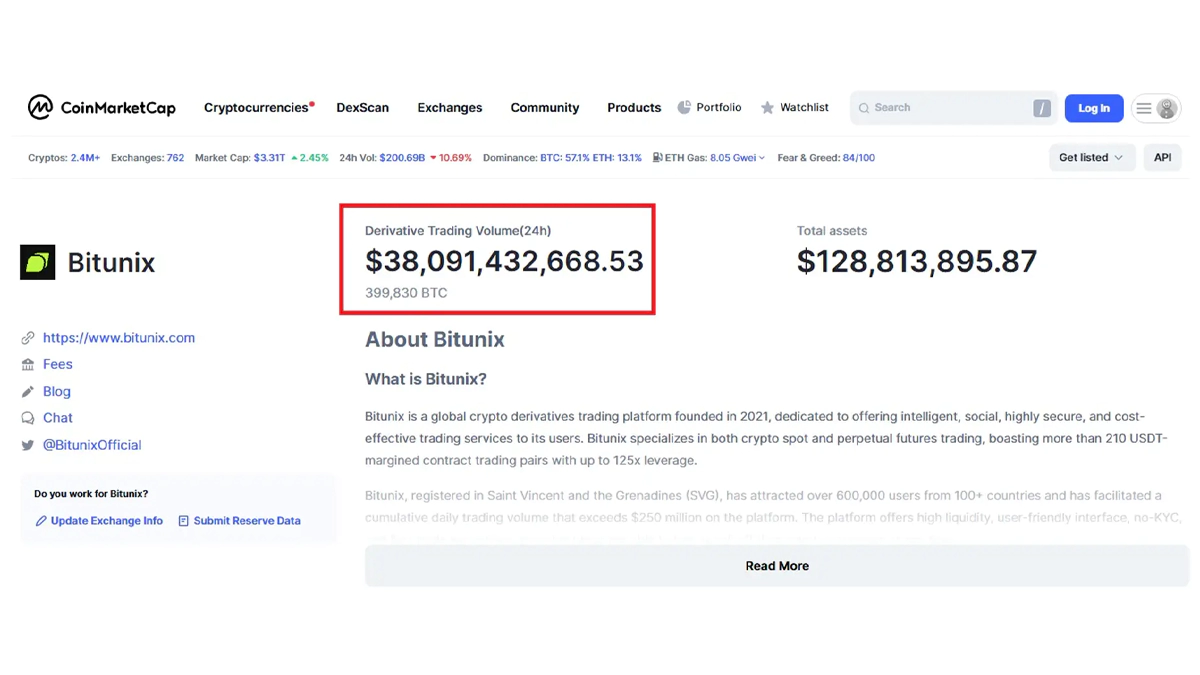
Task: Click the Blog pencil icon
Action: (28, 392)
